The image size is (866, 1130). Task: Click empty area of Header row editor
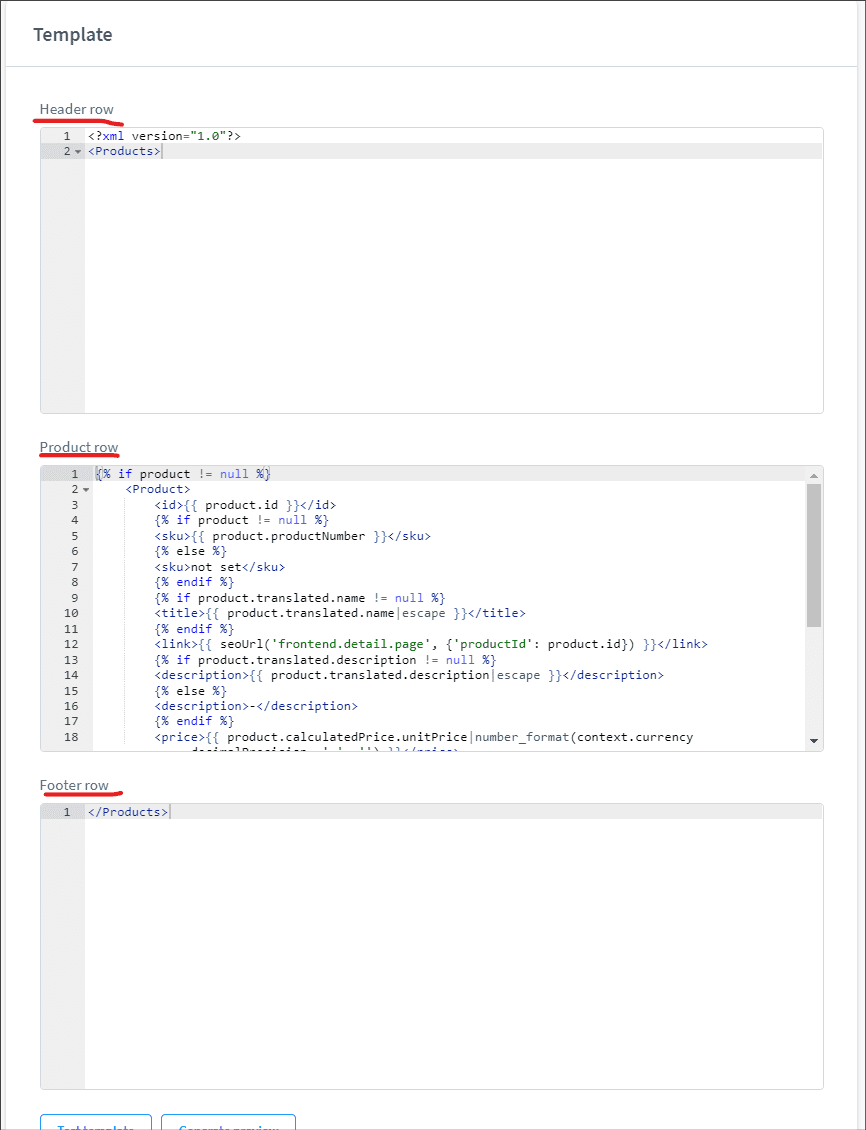click(453, 285)
